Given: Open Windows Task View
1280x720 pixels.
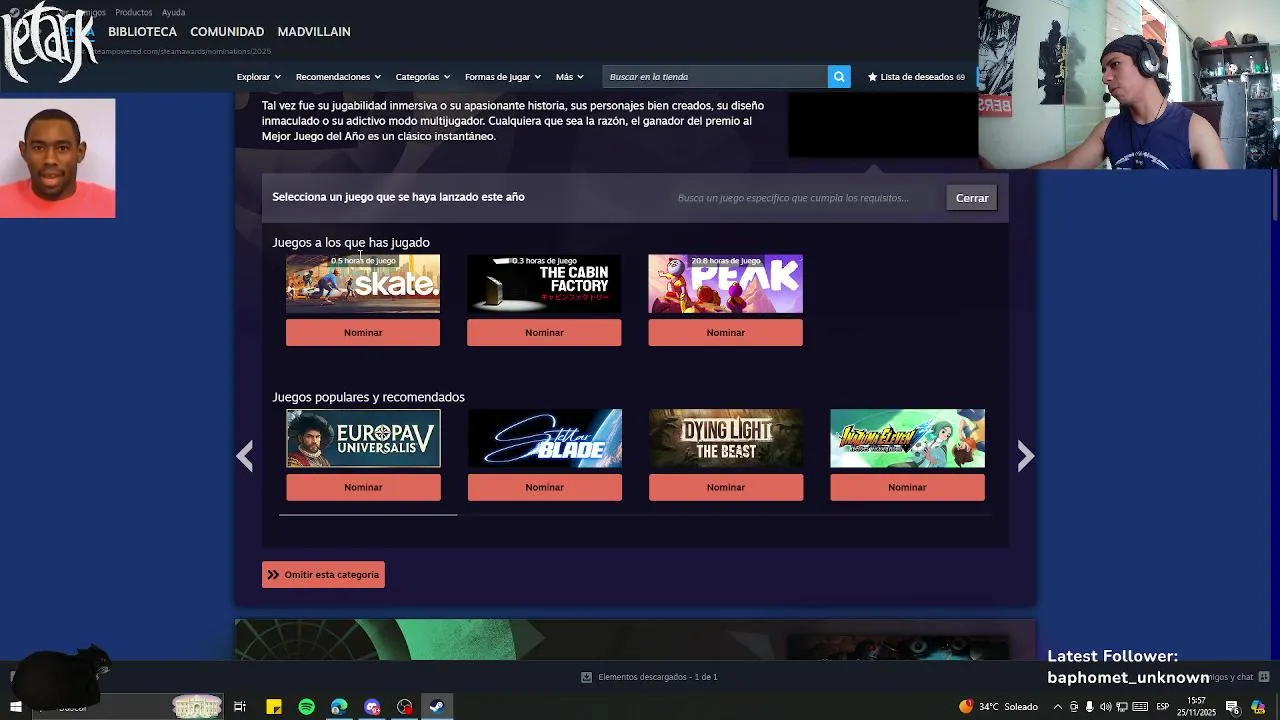Looking at the screenshot, I should [240, 707].
